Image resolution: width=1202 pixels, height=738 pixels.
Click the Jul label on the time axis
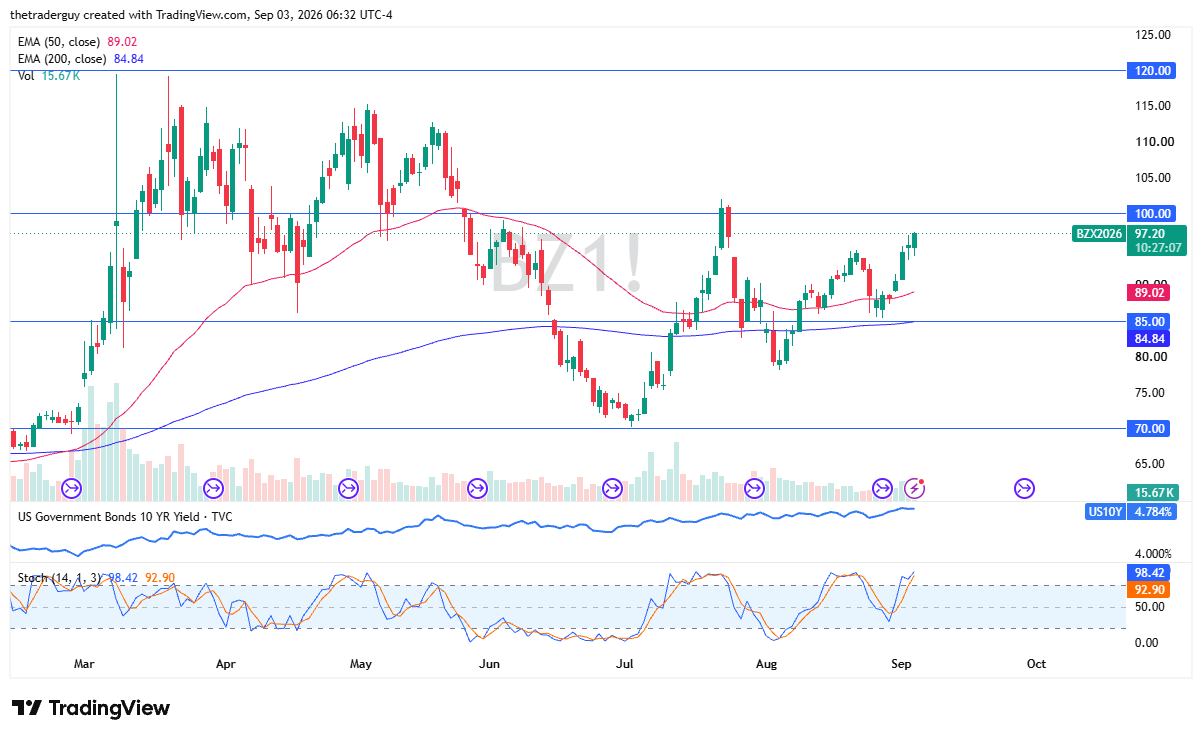click(625, 664)
